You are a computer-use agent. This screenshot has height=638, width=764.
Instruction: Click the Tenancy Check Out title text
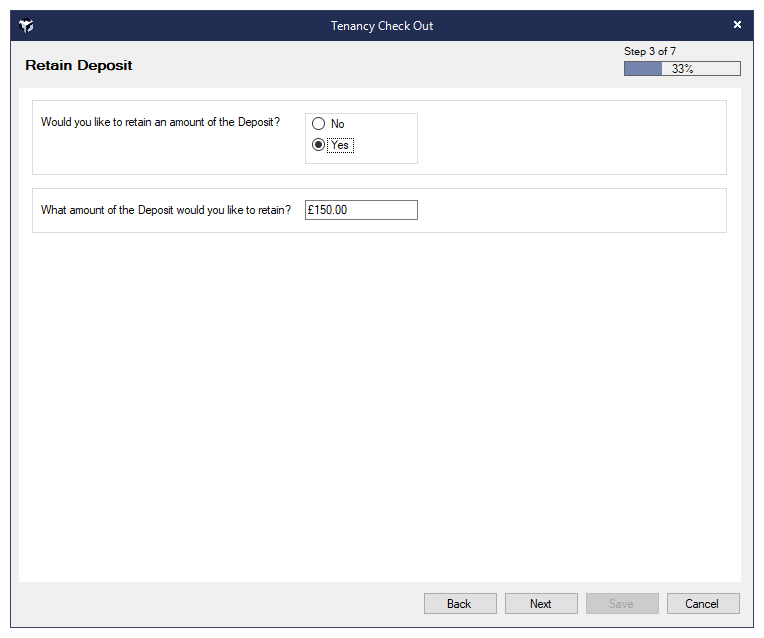coord(382,26)
